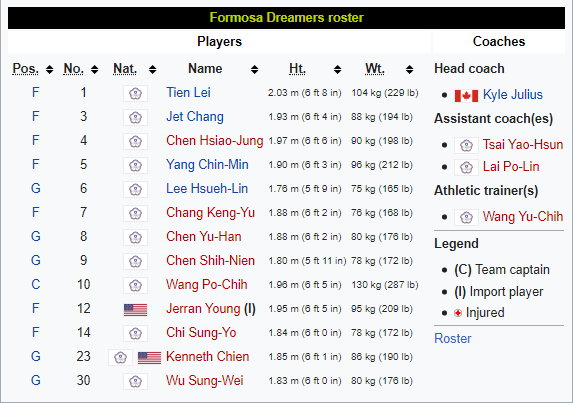Sort roster by Ht. height column
Image resolution: width=573 pixels, height=403 pixels.
[x=337, y=69]
